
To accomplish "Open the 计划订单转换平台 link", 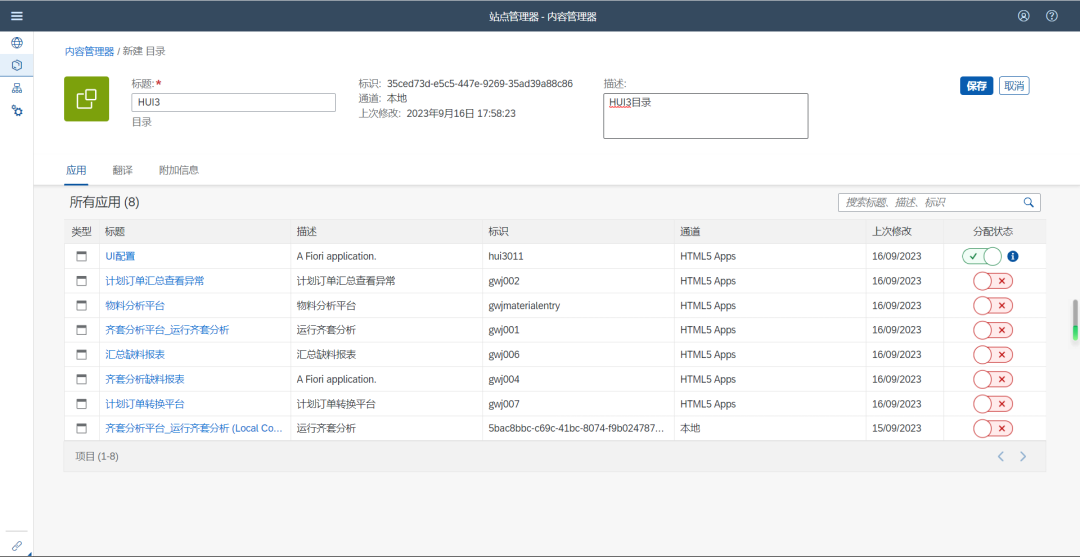I will pos(145,404).
